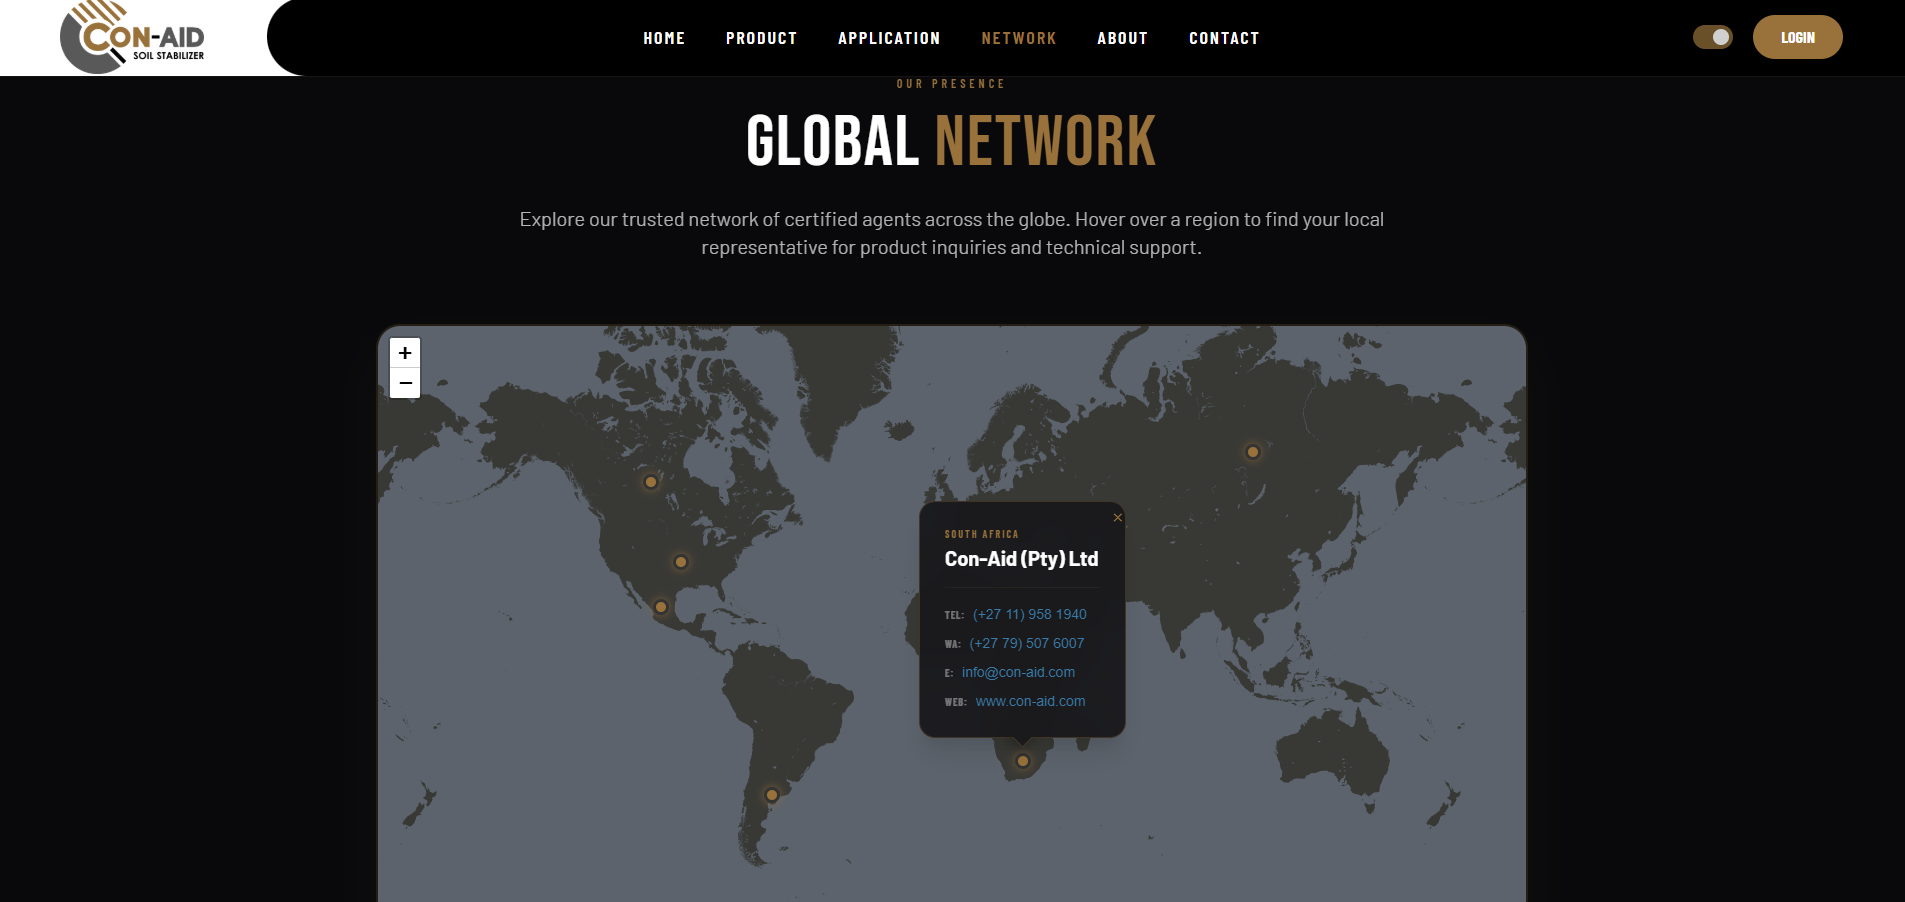
Task: Select the South Africa map marker
Action: point(1023,761)
